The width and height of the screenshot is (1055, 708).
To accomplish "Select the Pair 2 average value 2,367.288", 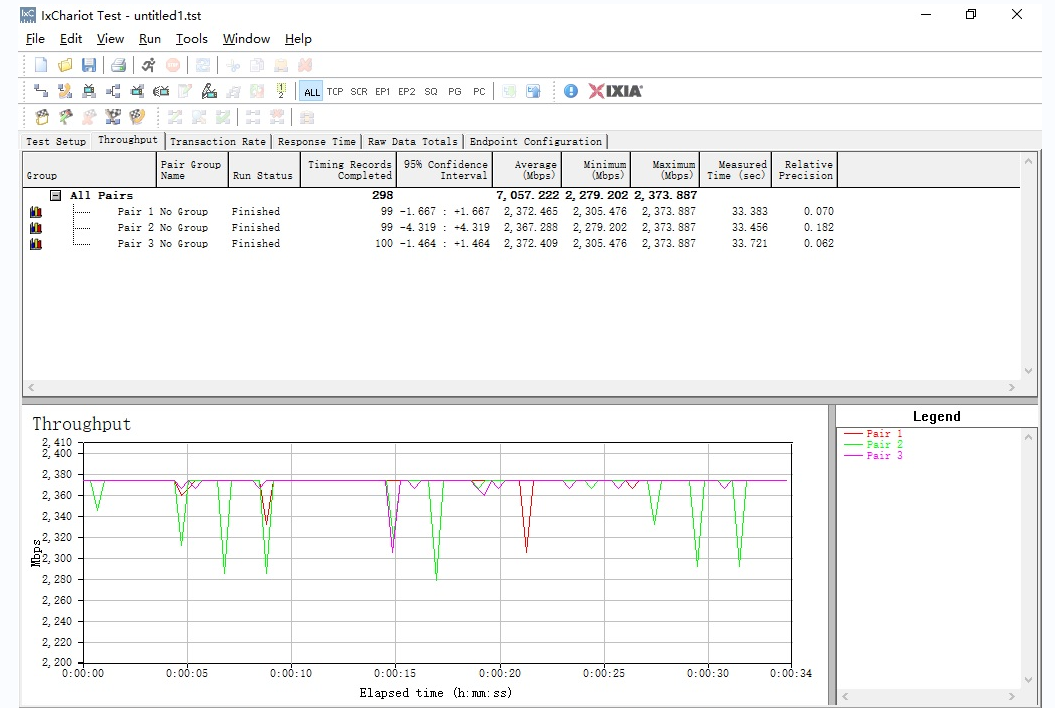I will [x=531, y=227].
